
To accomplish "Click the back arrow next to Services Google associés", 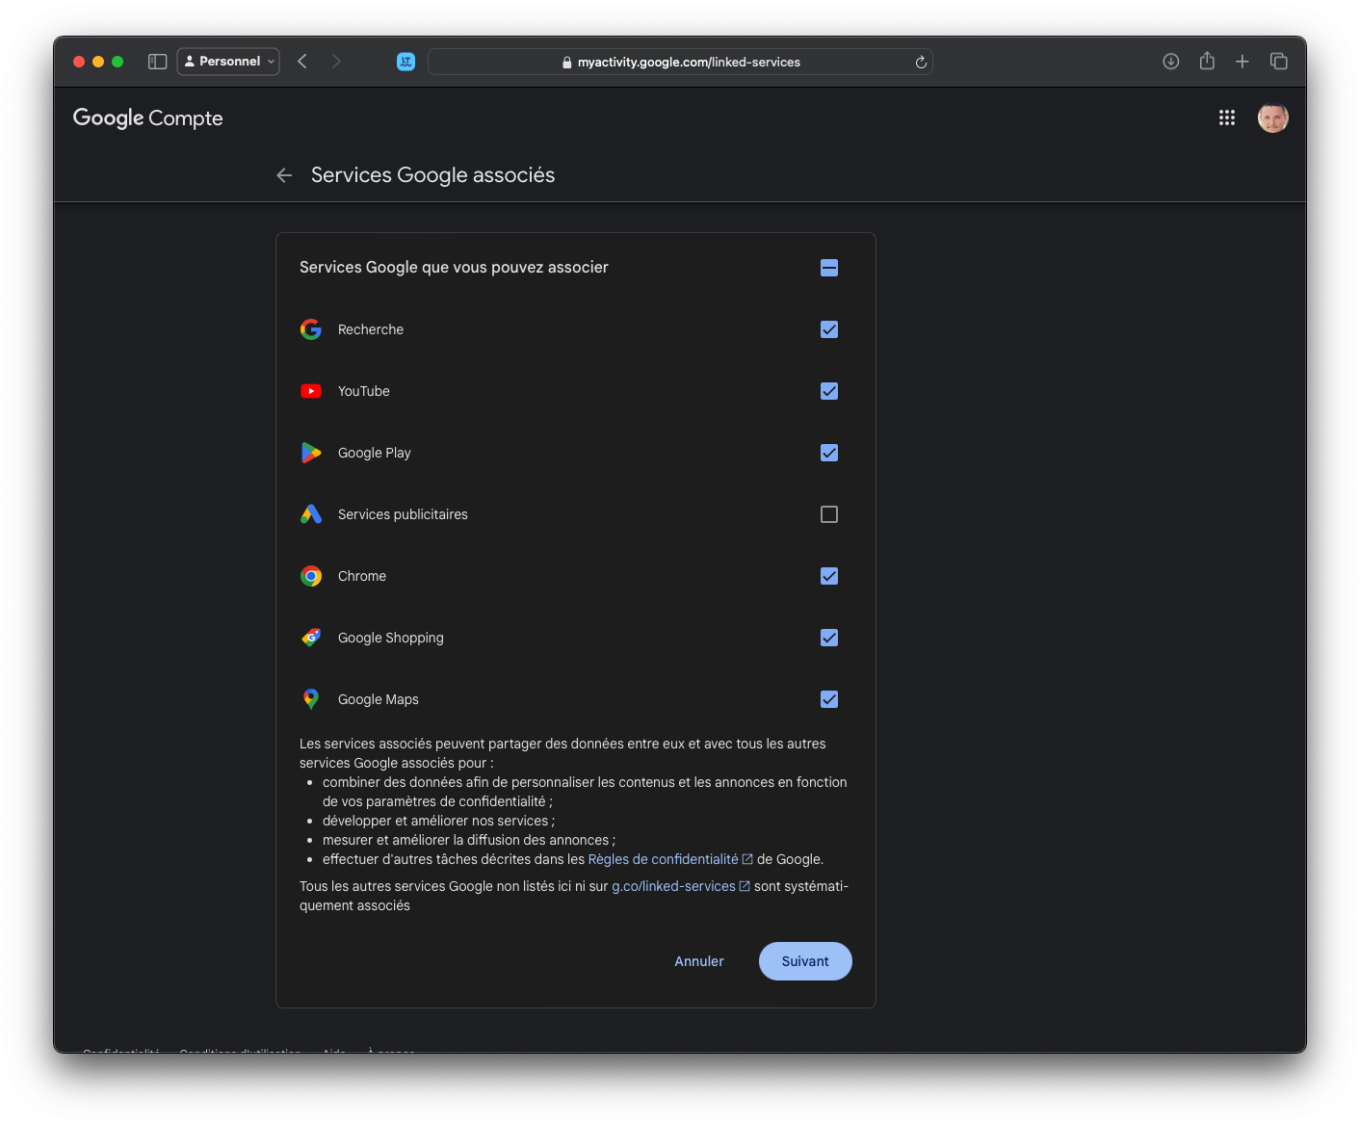I will [284, 175].
